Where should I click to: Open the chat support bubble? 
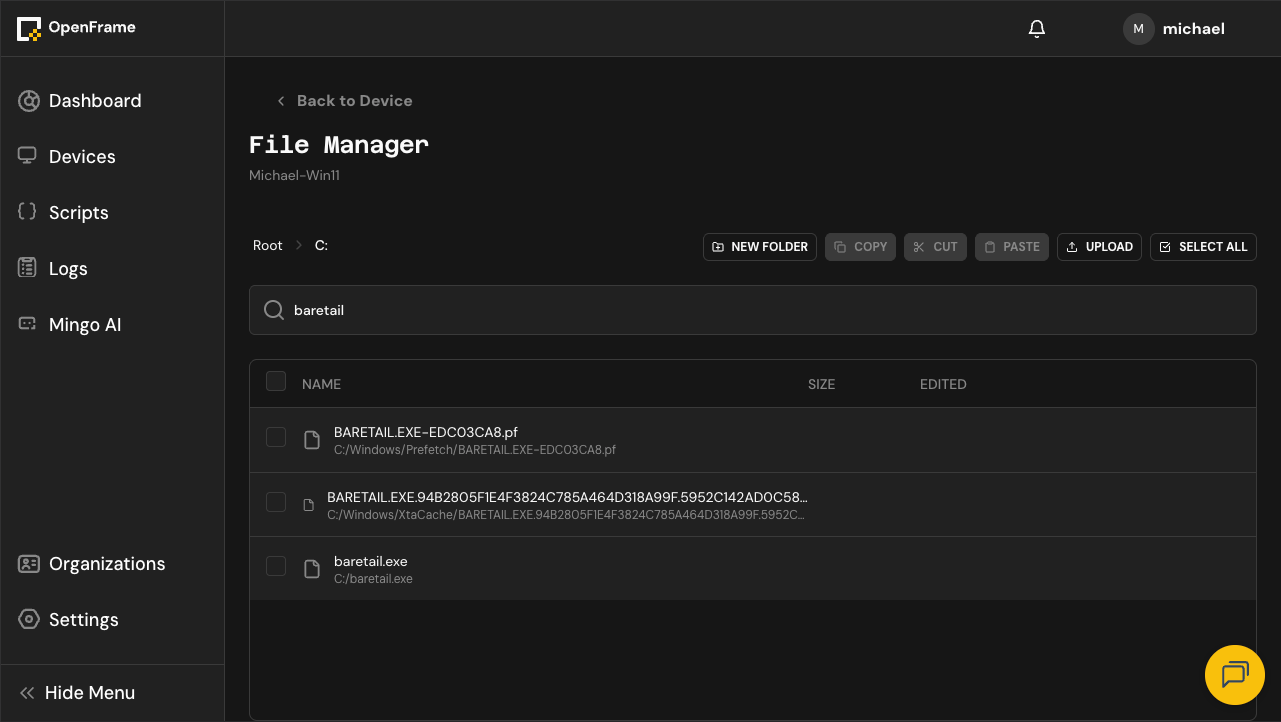pos(1235,675)
